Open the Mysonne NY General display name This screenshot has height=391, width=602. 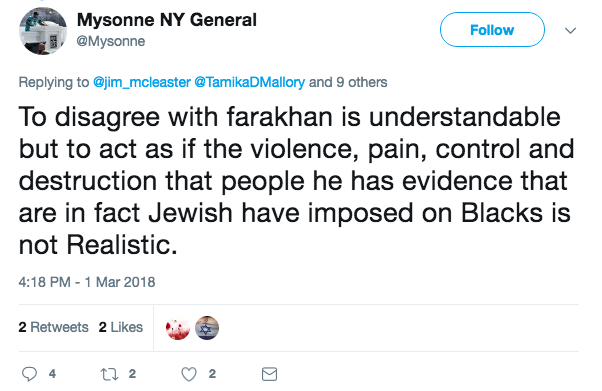click(x=167, y=20)
